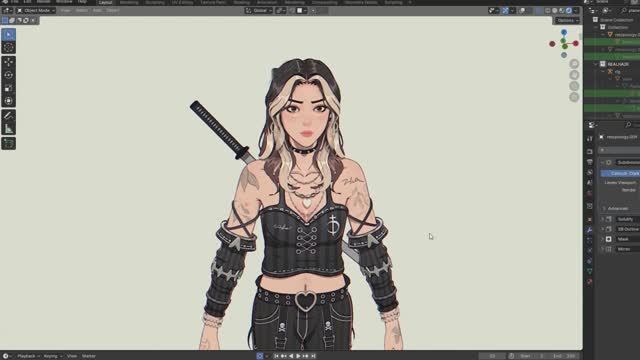Switch perspective/orthographic view gizmo

click(x=574, y=97)
